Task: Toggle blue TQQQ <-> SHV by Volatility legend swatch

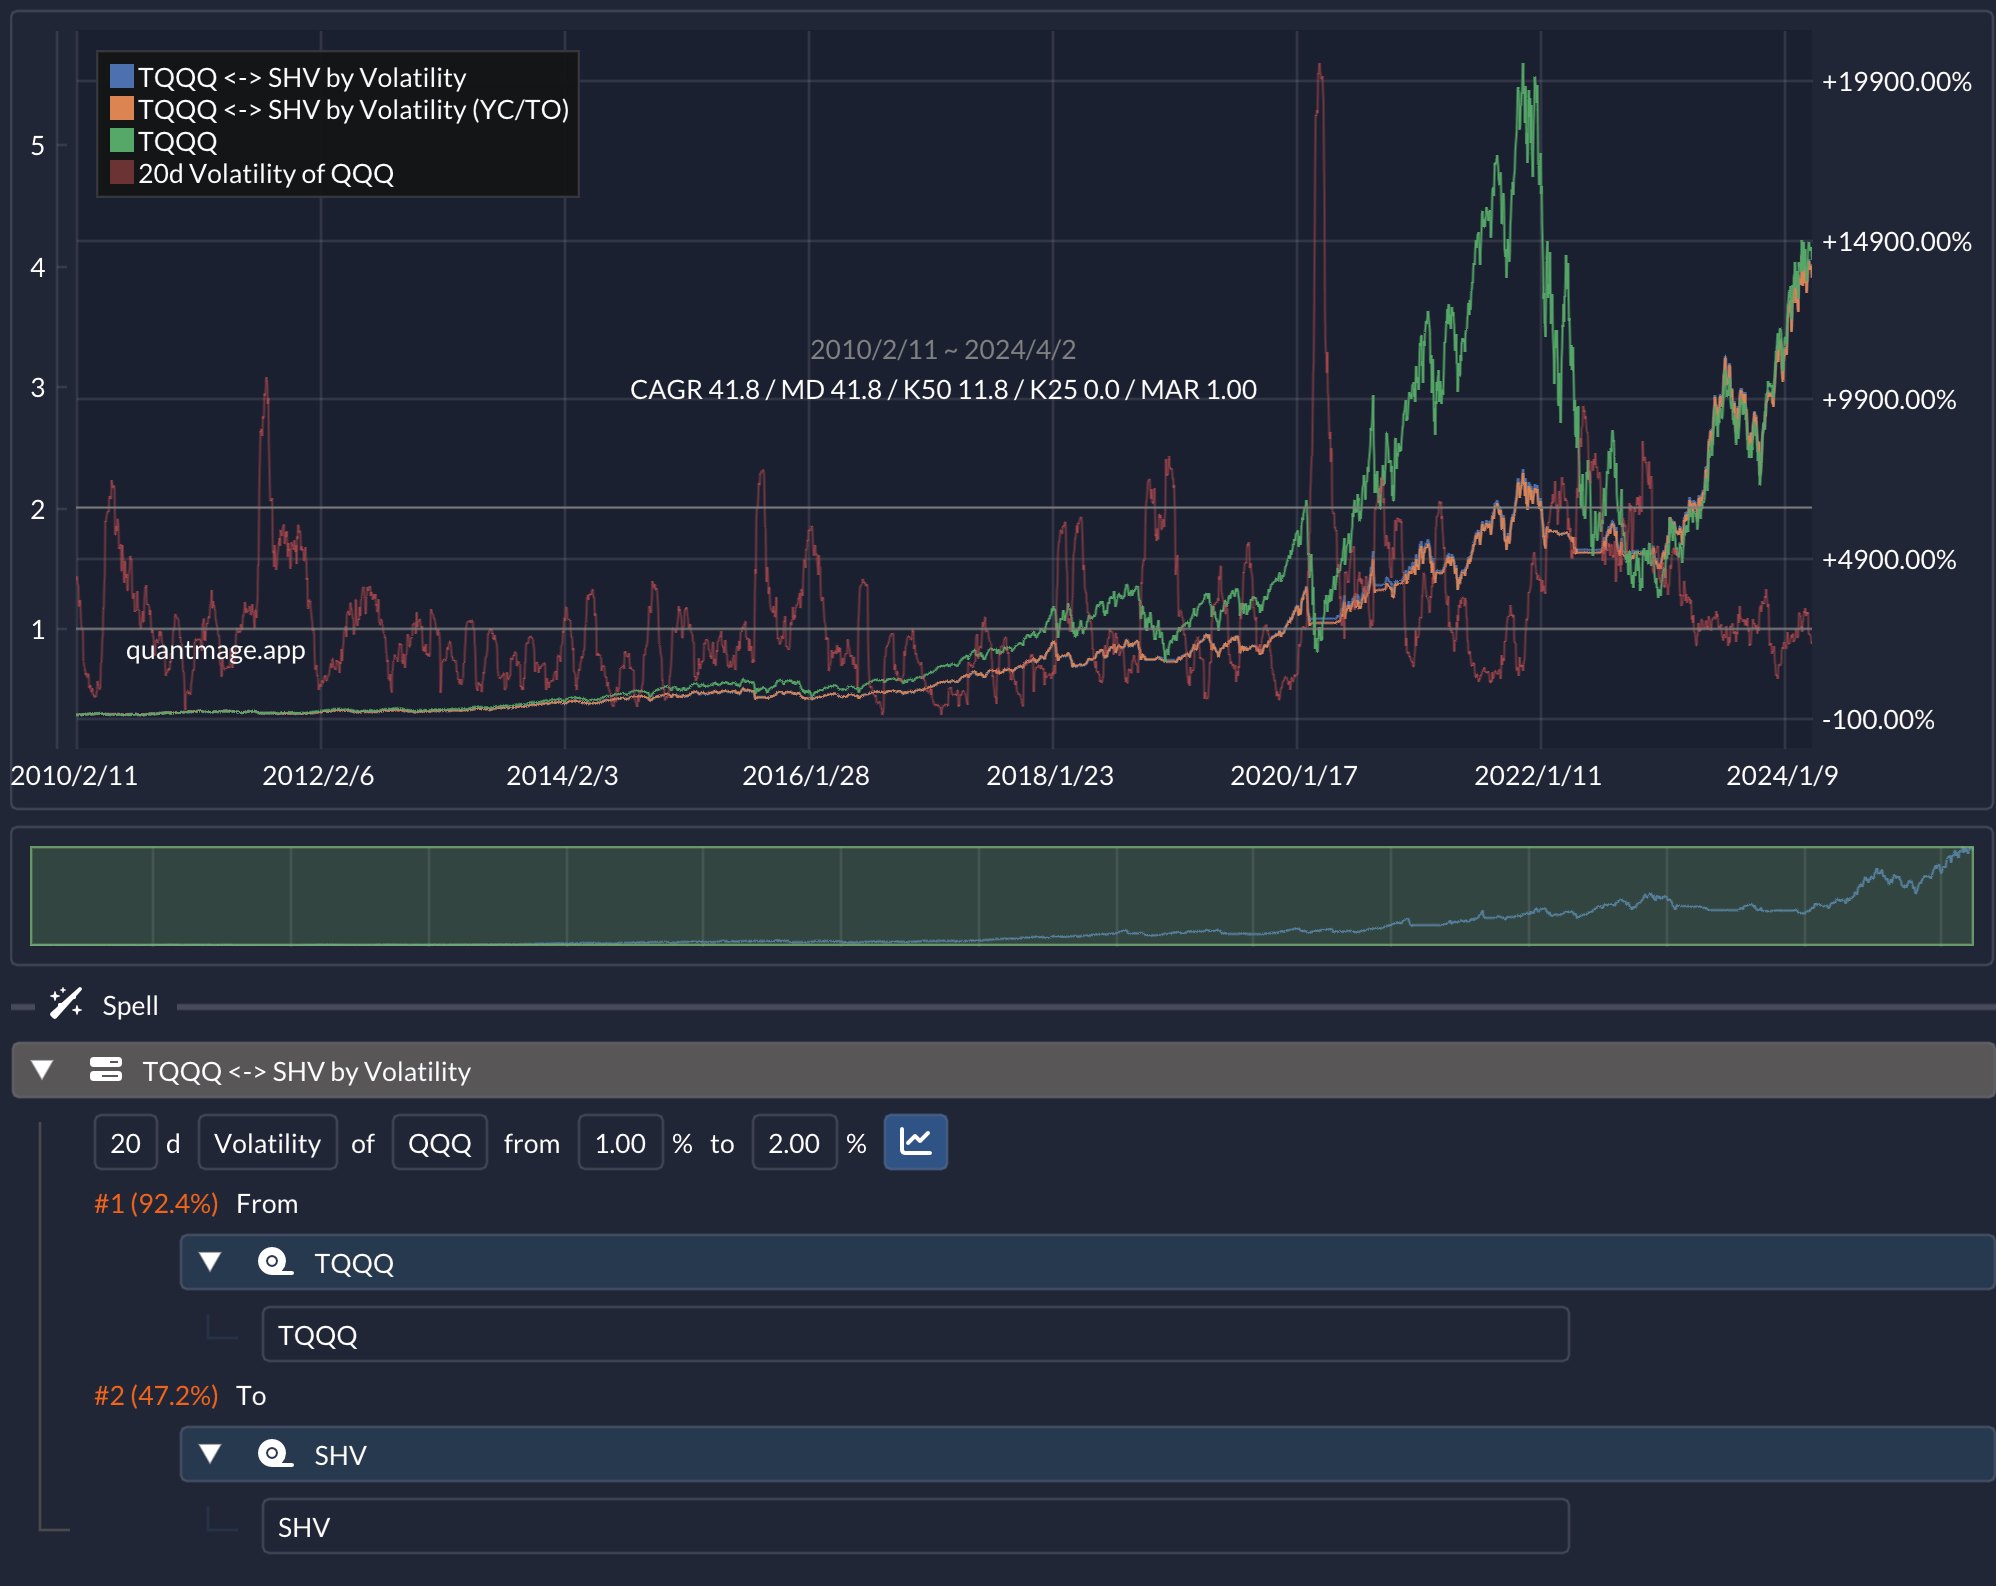Action: click(x=122, y=76)
